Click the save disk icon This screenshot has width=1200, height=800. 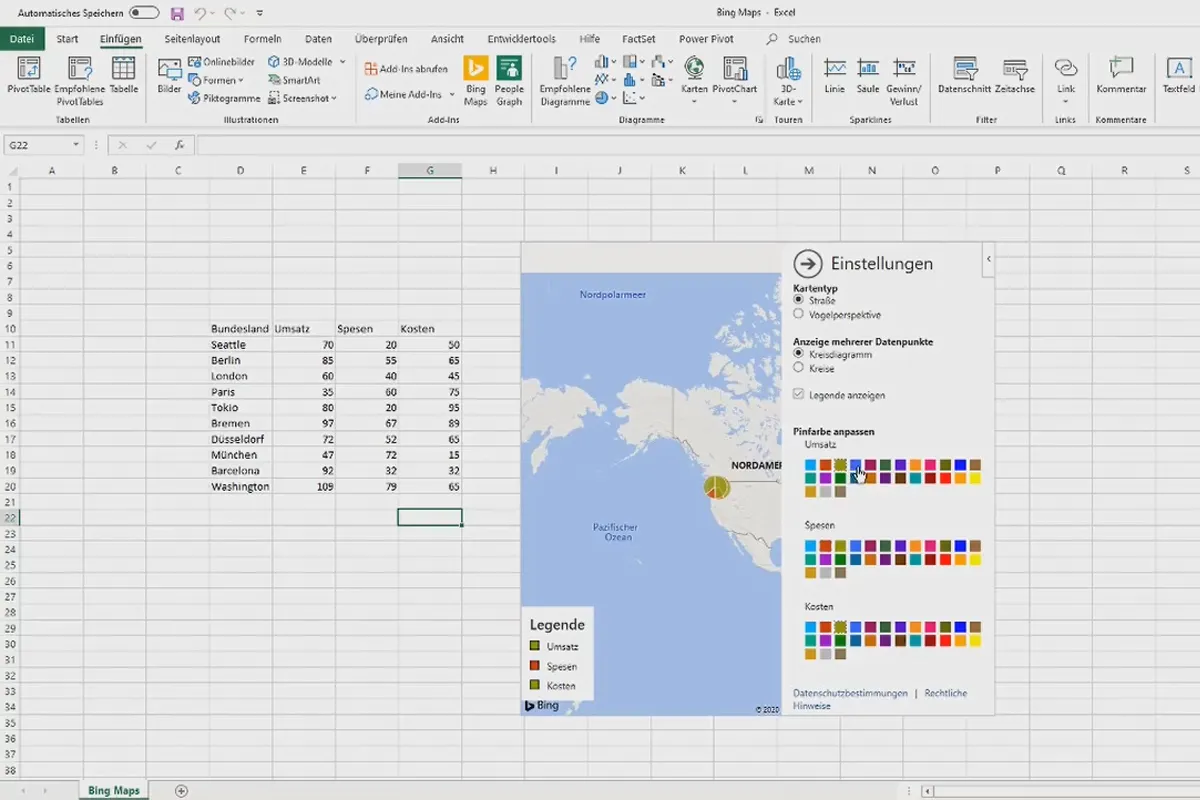pos(177,14)
